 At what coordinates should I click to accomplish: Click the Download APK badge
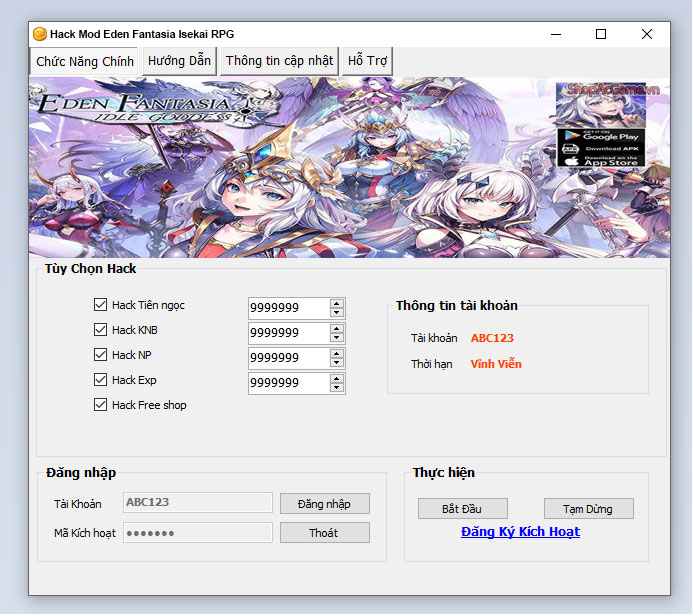(601, 149)
